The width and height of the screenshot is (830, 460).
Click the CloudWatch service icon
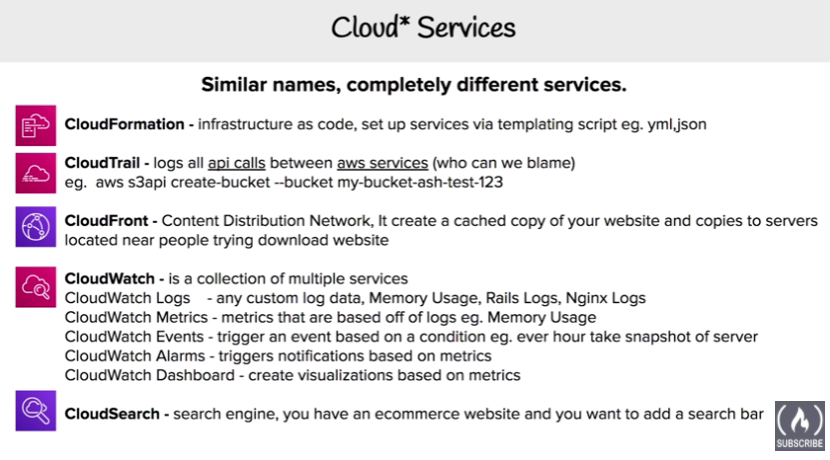point(35,287)
